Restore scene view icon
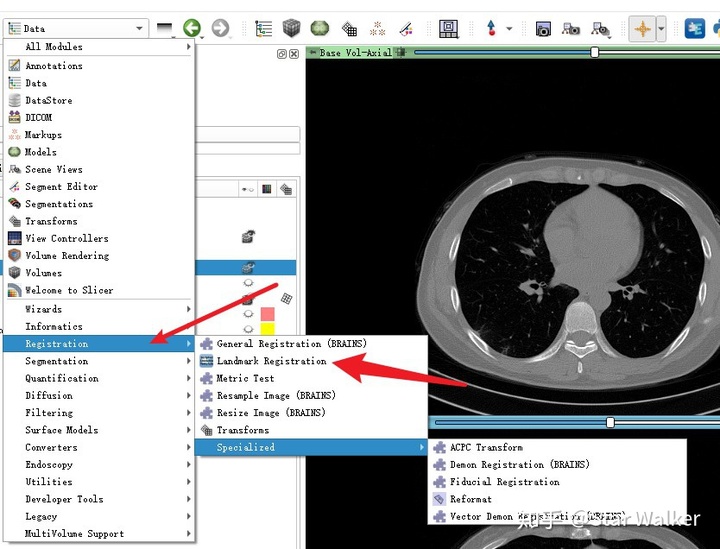720x549 pixels. pyautogui.click(x=600, y=29)
